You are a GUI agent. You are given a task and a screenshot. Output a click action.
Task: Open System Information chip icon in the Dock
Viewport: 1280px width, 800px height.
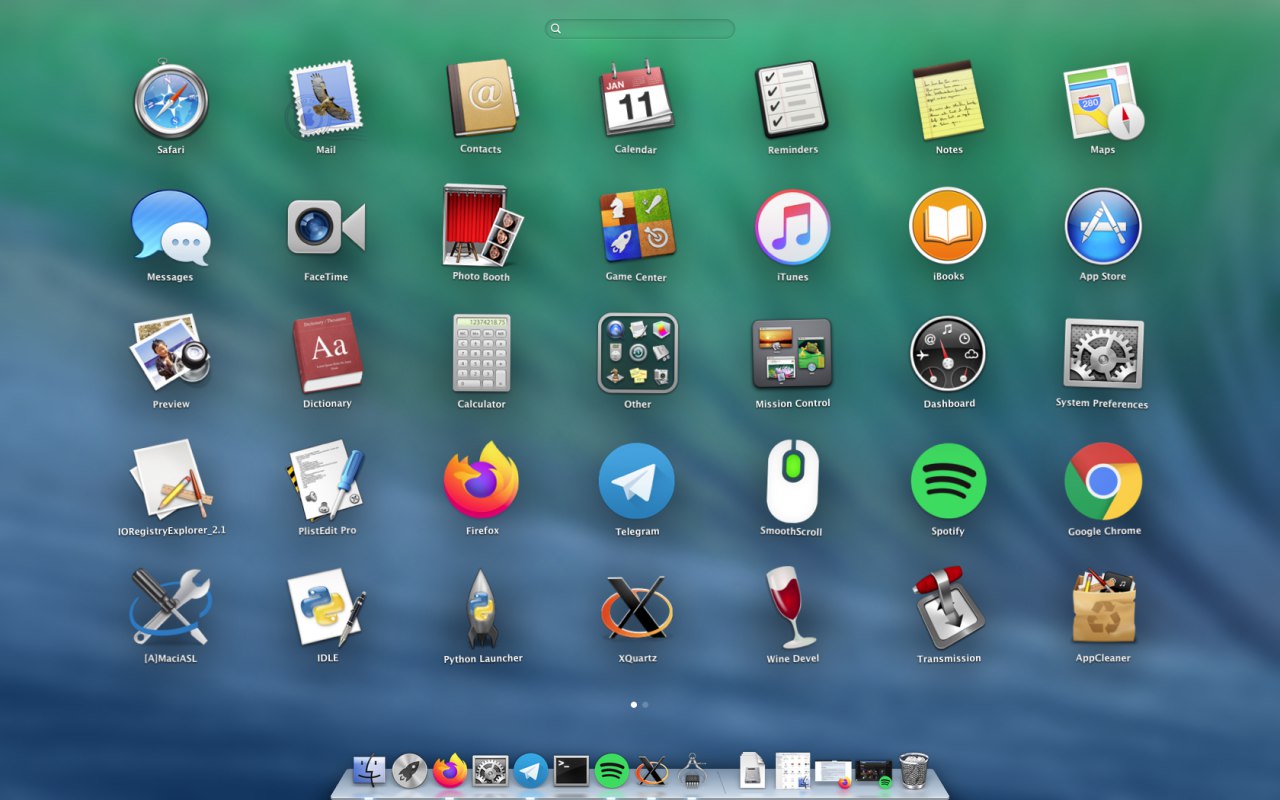click(692, 770)
